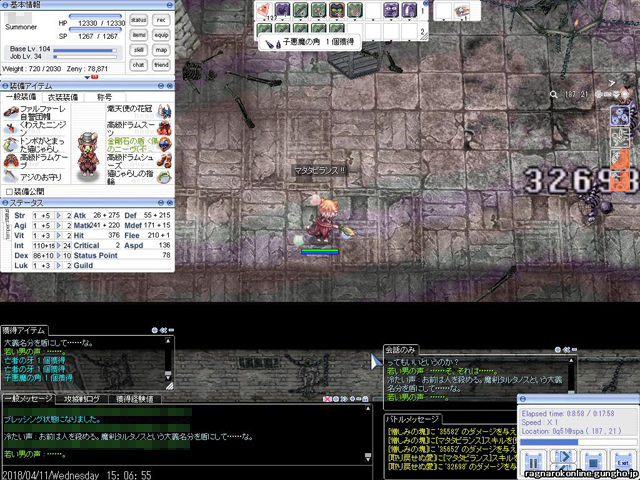Select the バトルメッセージ window tab
Viewport: 640px width, 480px height.
click(x=412, y=419)
